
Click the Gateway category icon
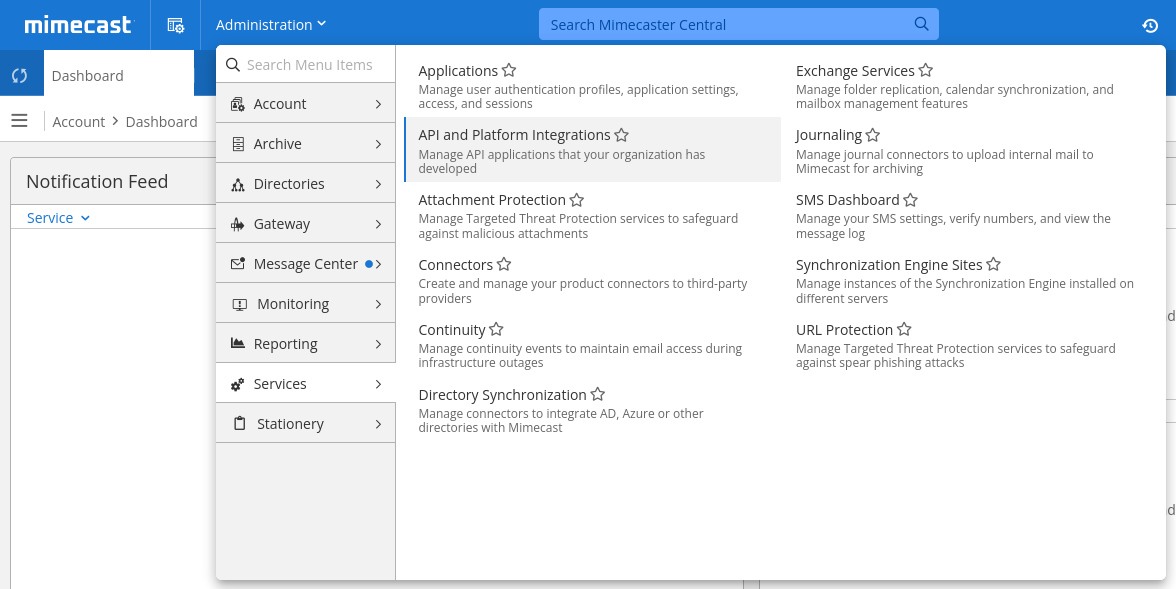[x=238, y=224]
